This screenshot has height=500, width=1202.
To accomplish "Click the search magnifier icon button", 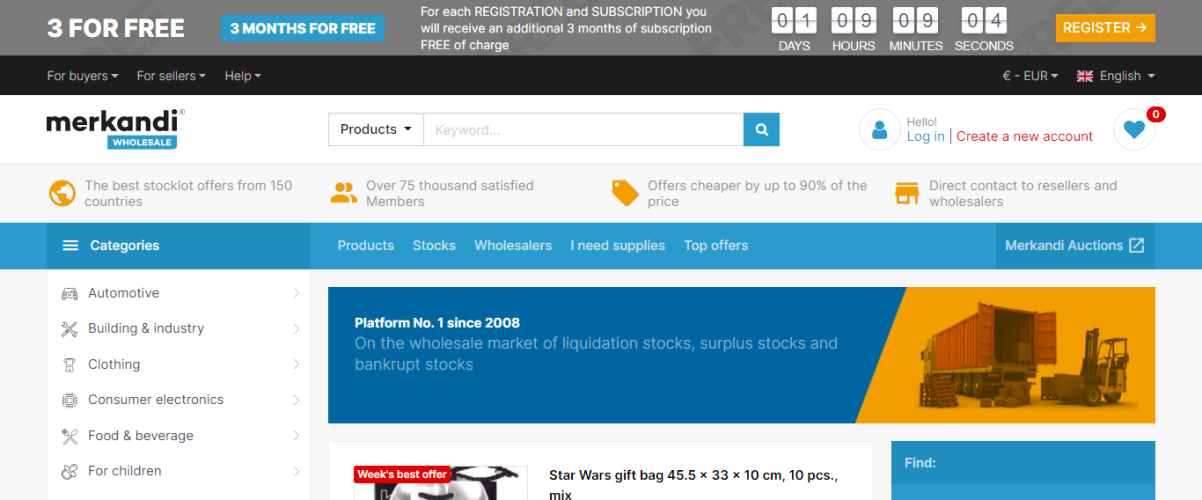I will [761, 129].
